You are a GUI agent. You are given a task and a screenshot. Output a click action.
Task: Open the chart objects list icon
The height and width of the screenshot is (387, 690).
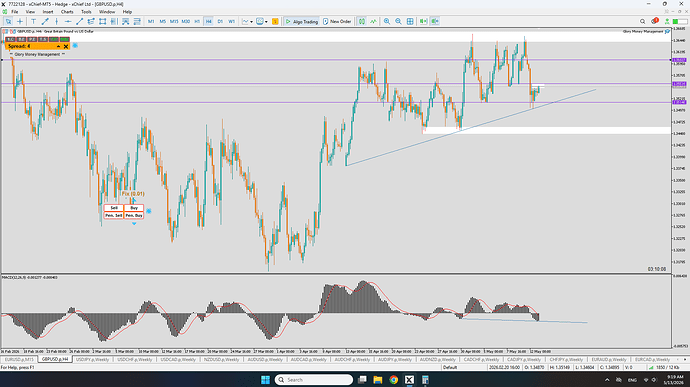(125, 21)
